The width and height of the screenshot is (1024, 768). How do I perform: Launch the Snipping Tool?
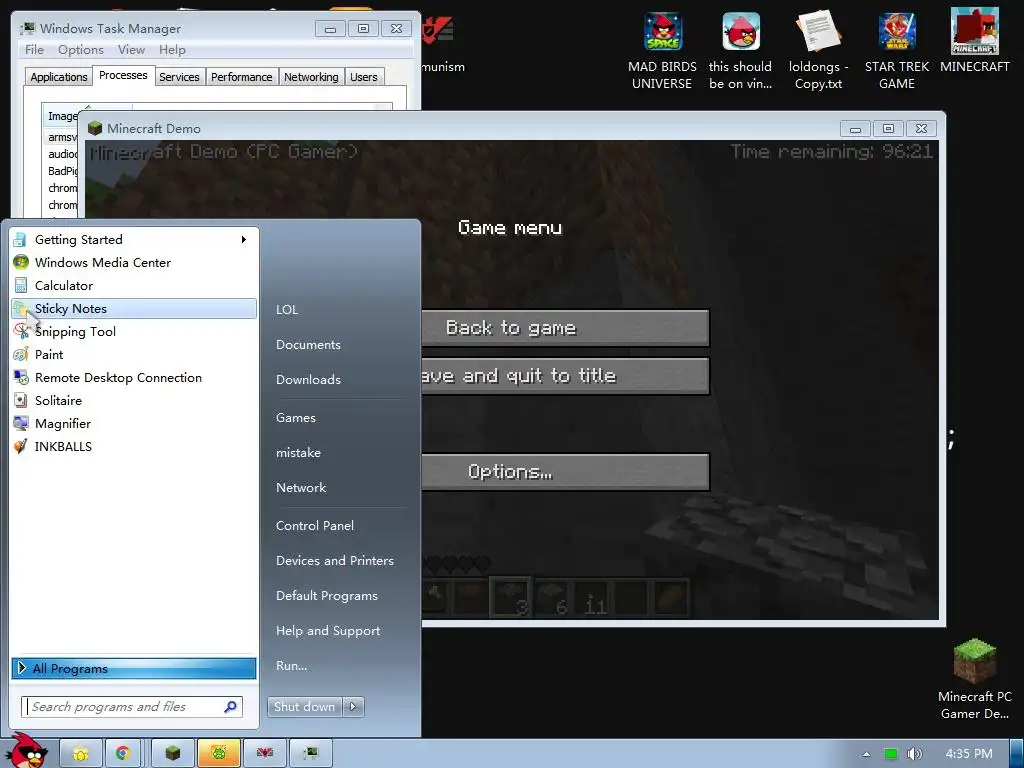(134, 332)
